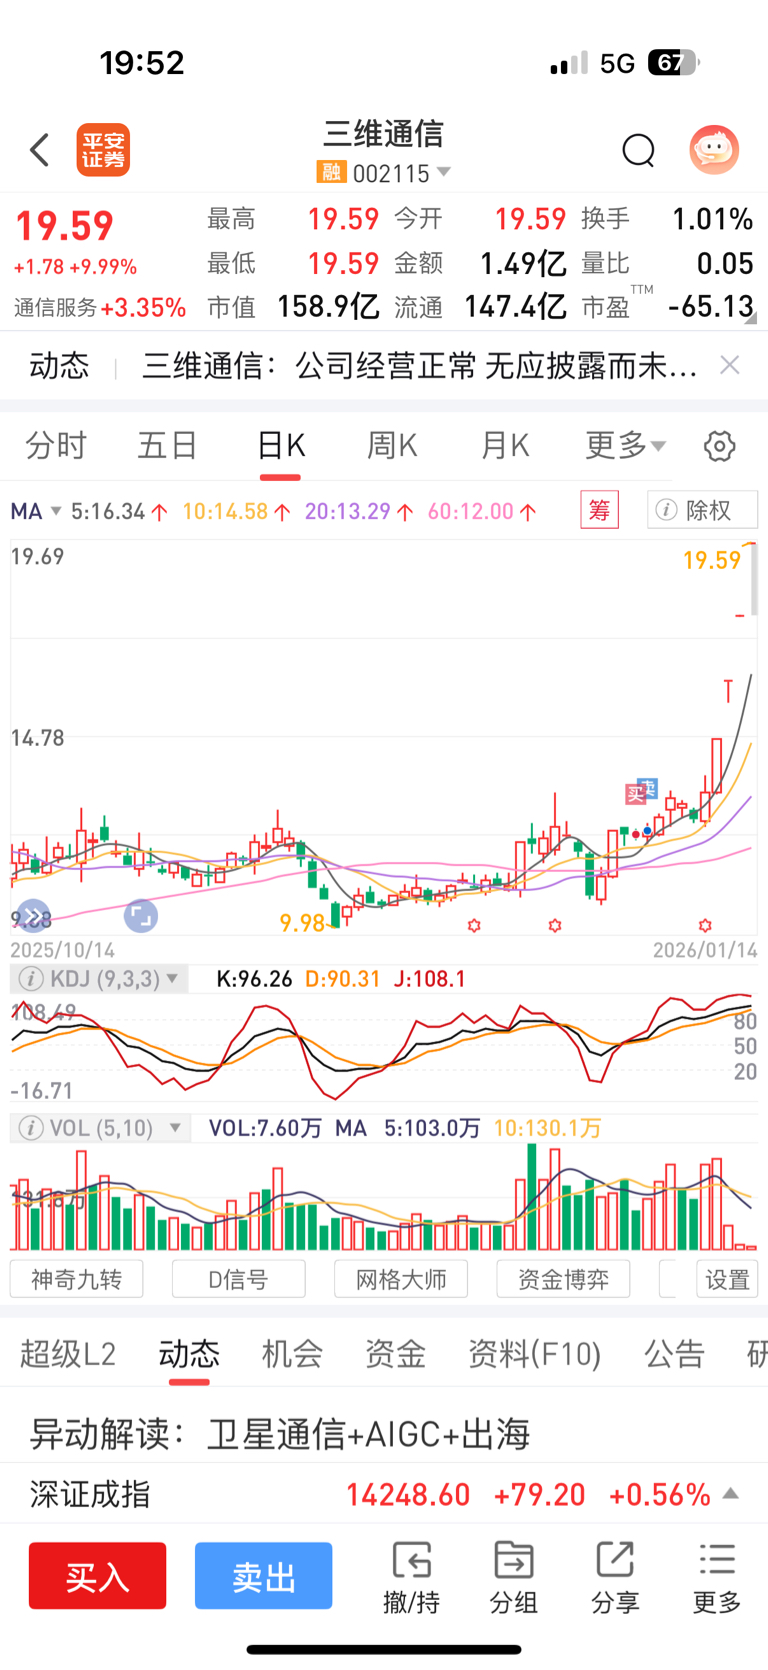Viewport: 768px width, 1670px height.
Task: Switch to 五日 chart tab
Action: (168, 445)
